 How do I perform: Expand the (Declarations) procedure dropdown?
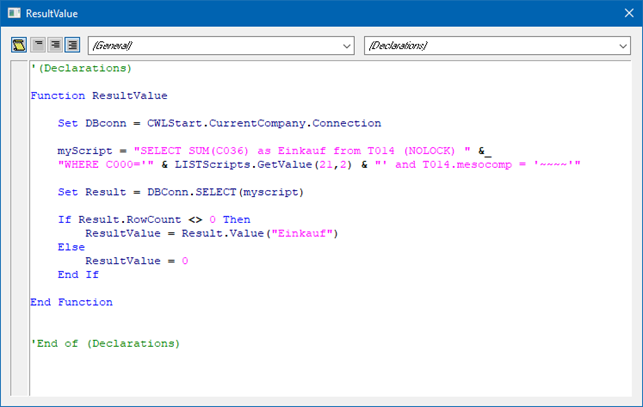[622, 46]
